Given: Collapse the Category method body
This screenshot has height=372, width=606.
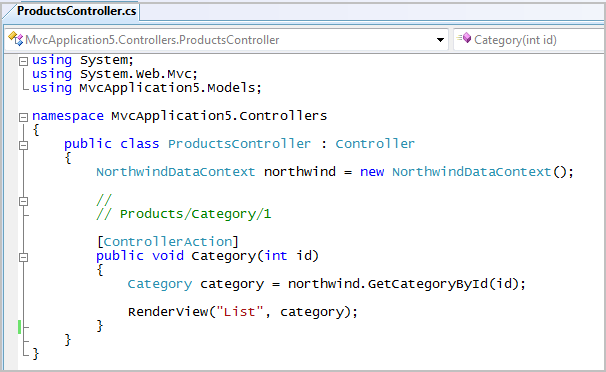Looking at the screenshot, I should pyautogui.click(x=24, y=257).
